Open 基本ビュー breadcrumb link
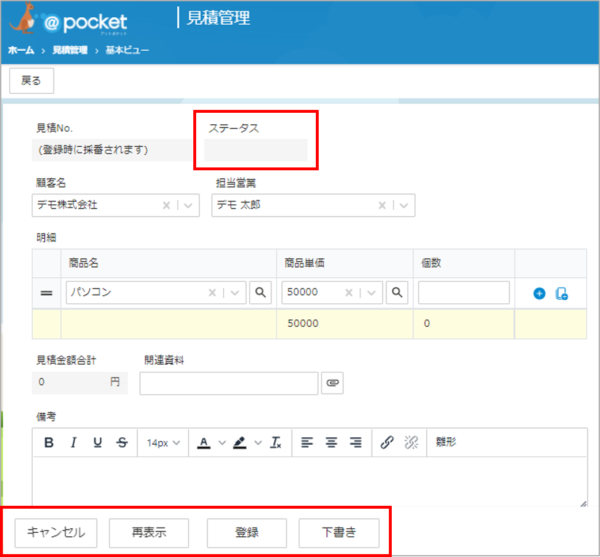This screenshot has width=600, height=557. (x=127, y=50)
